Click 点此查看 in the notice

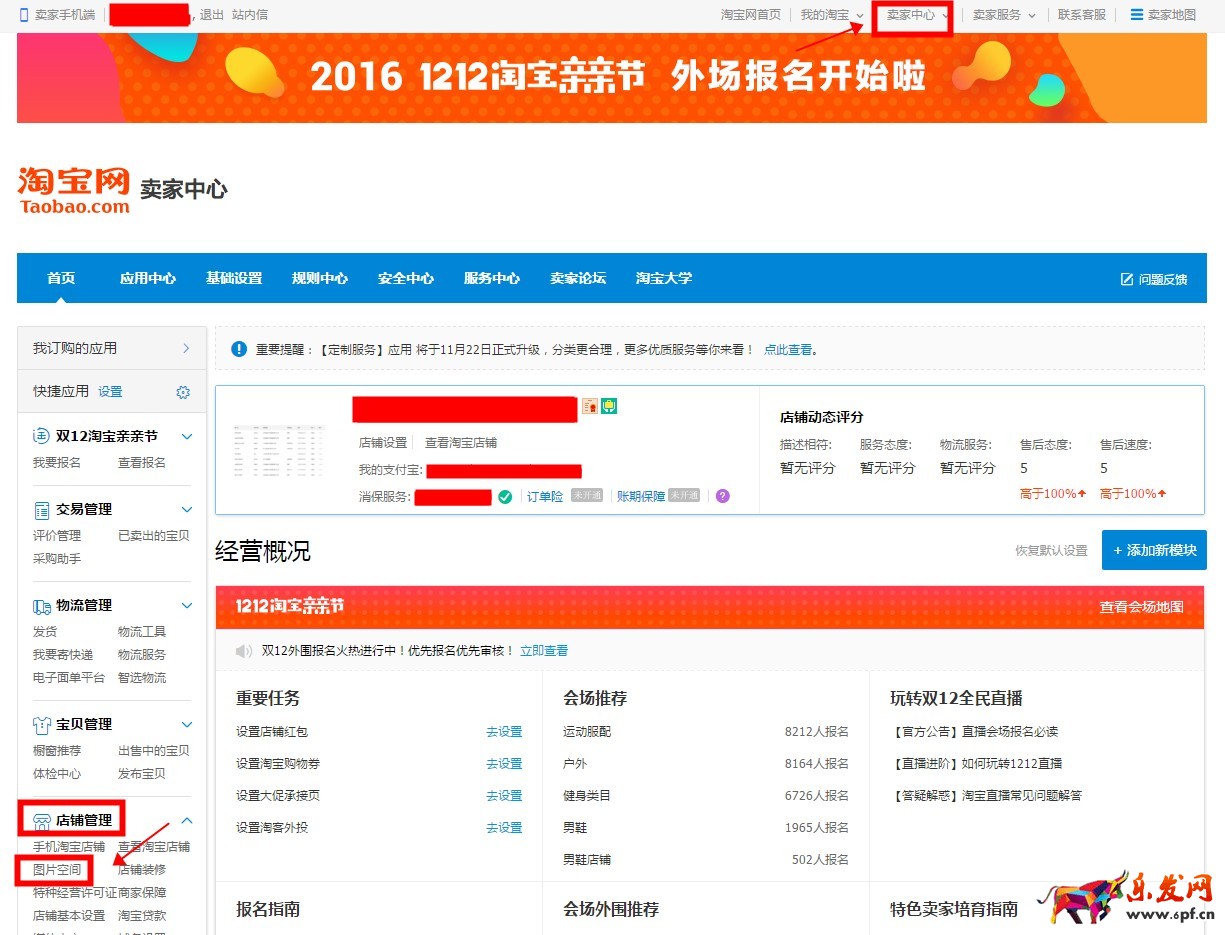(788, 350)
